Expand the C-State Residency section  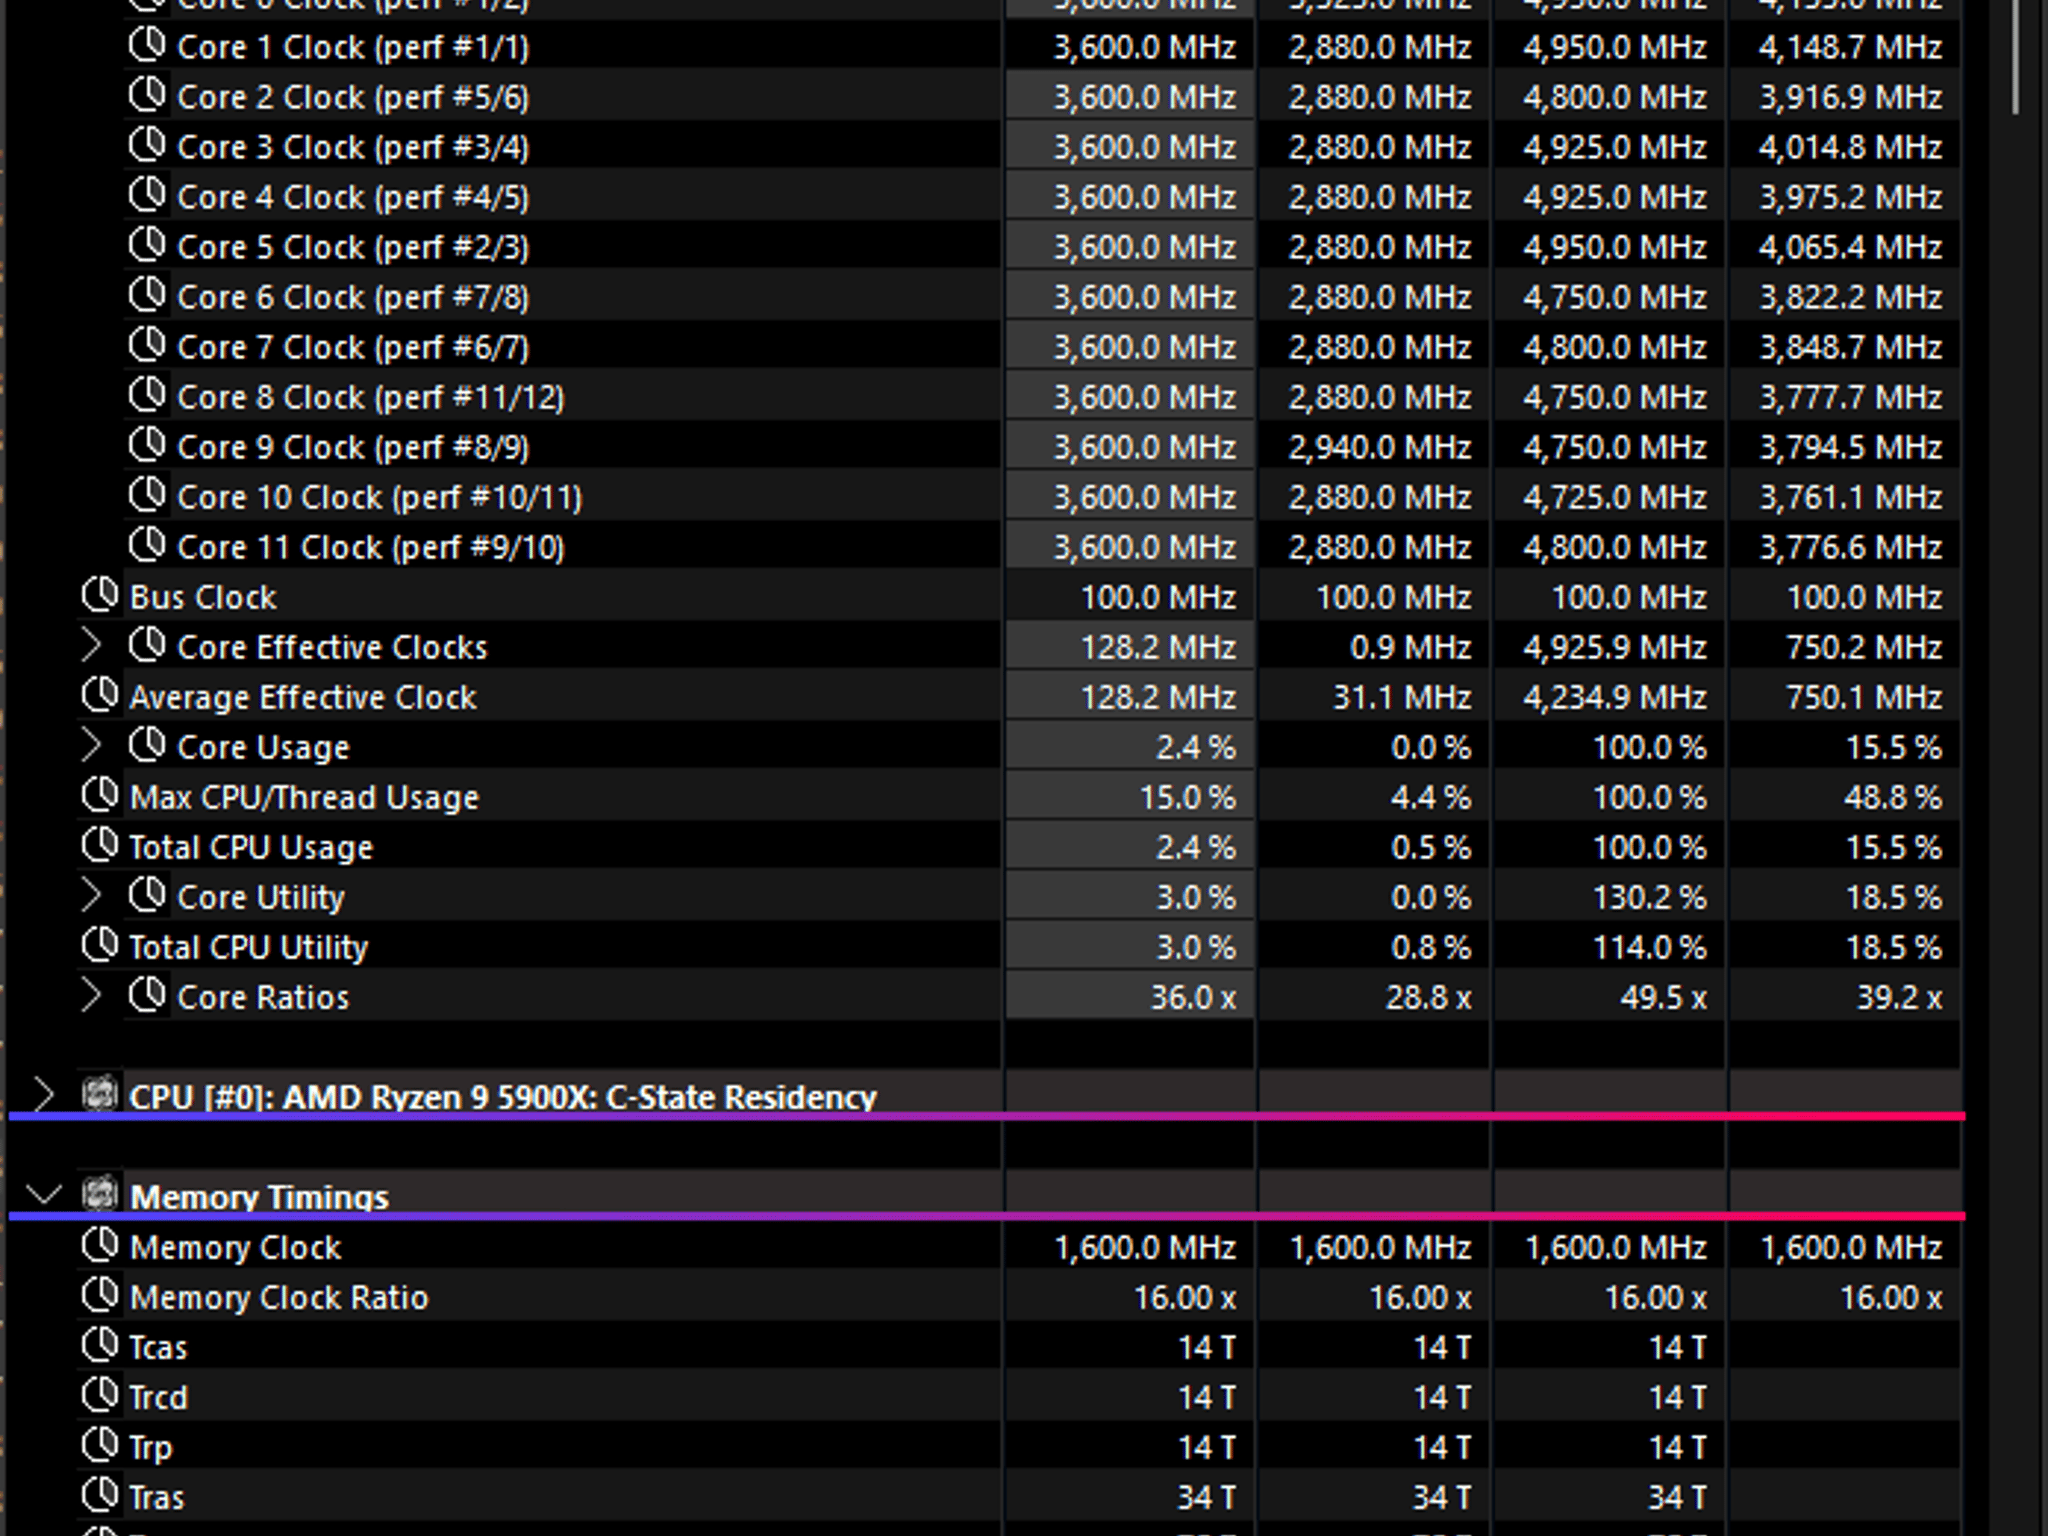tap(43, 1096)
